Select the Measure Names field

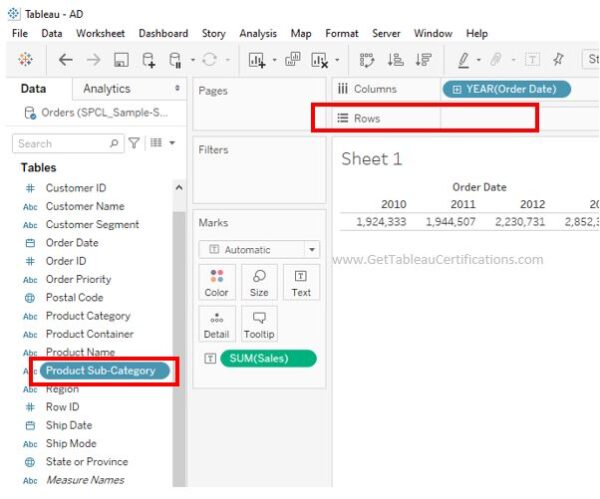pyautogui.click(x=85, y=480)
